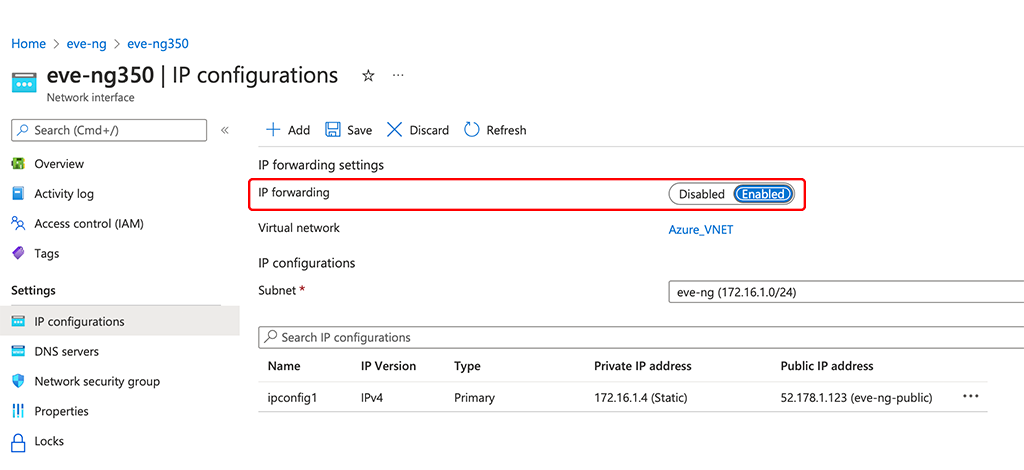
Task: Click the IPv4 cell in ipconfig1 row
Action: 372,397
